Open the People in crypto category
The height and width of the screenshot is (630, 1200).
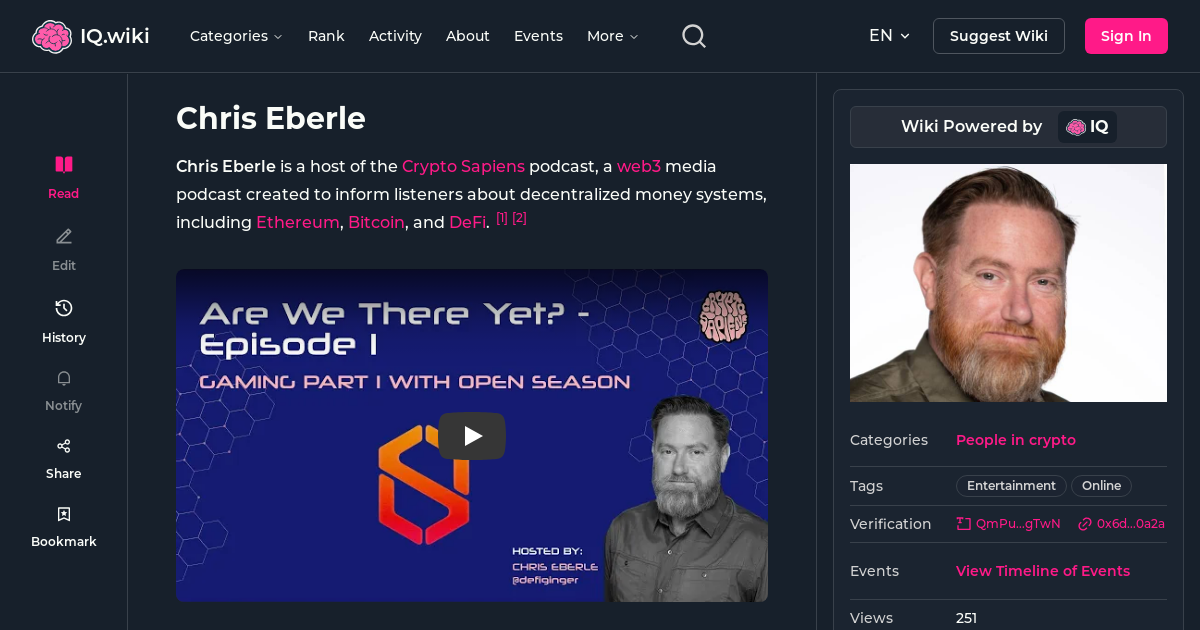point(1016,440)
